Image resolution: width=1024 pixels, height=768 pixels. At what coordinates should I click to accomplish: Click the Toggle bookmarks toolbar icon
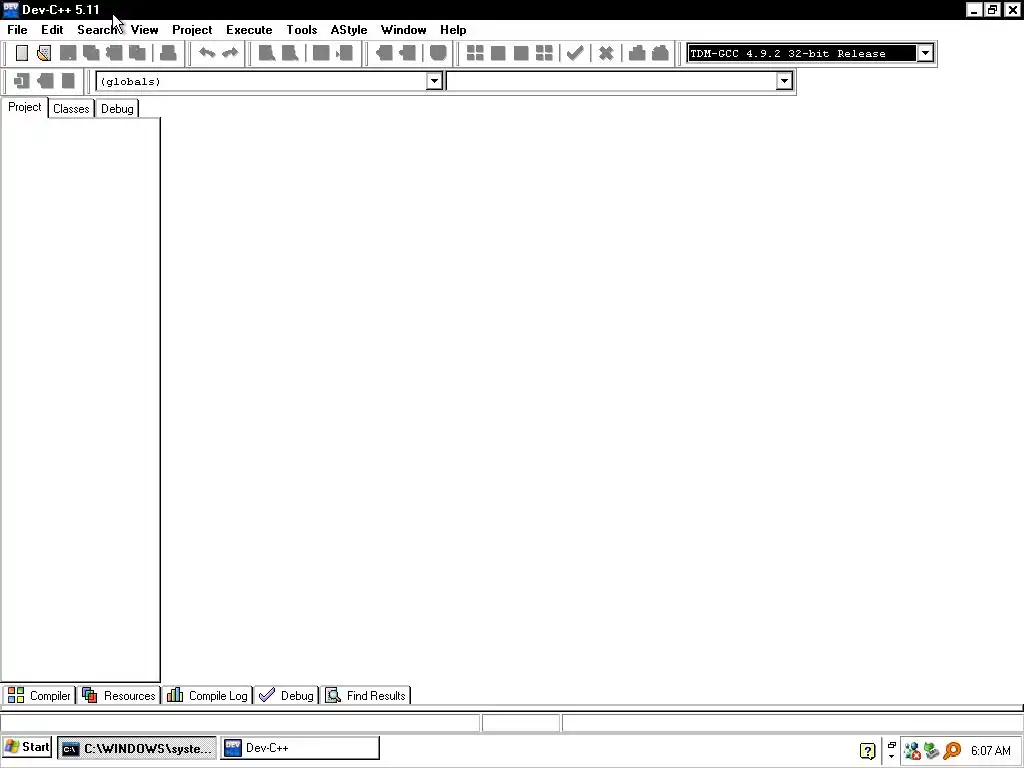(45, 81)
